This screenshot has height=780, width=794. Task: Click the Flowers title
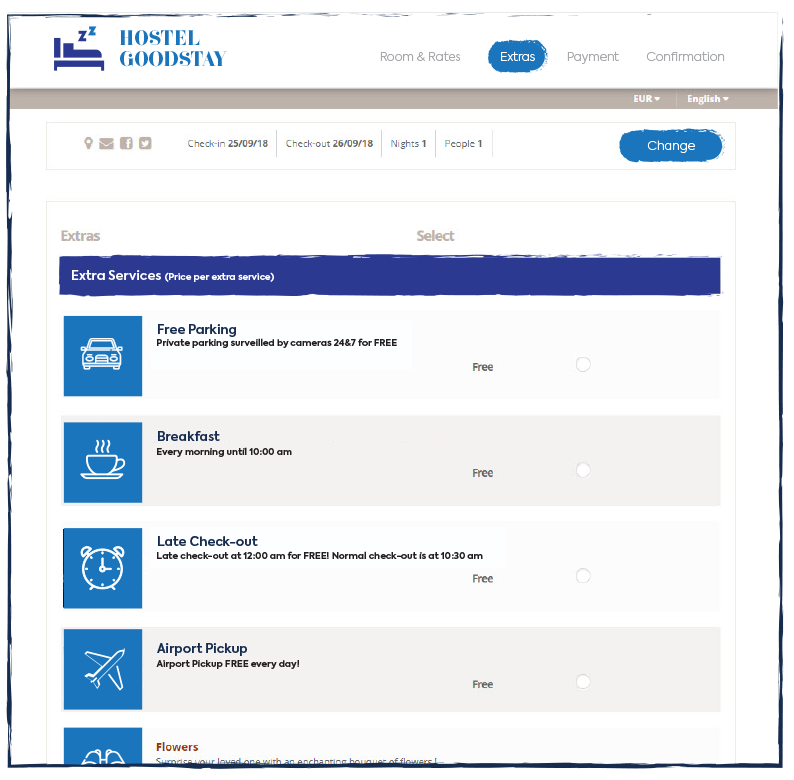[177, 747]
